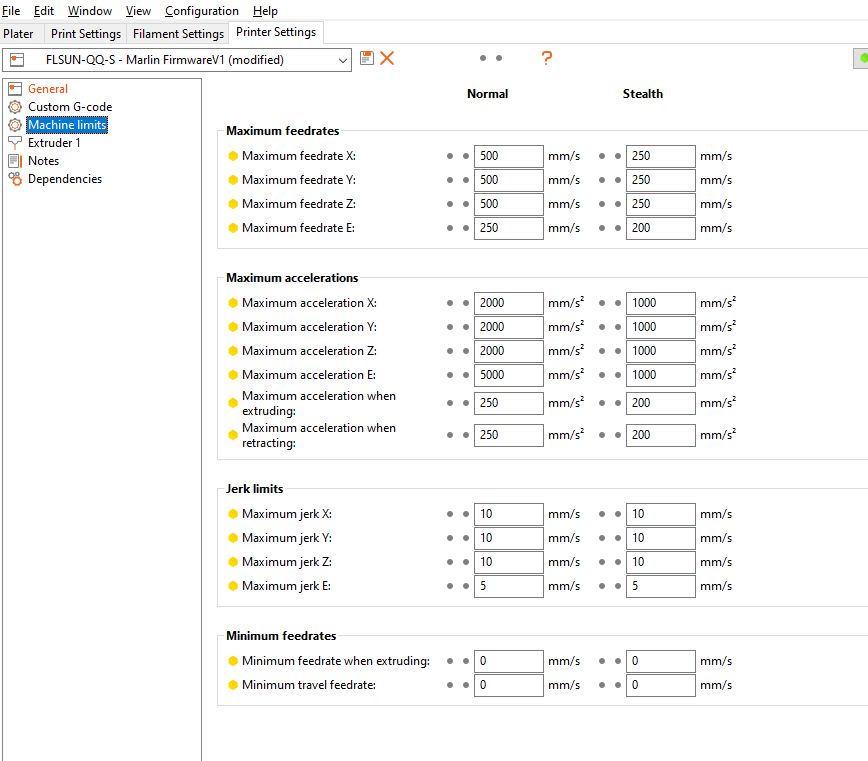Click the General page icon in sidebar

15,89
